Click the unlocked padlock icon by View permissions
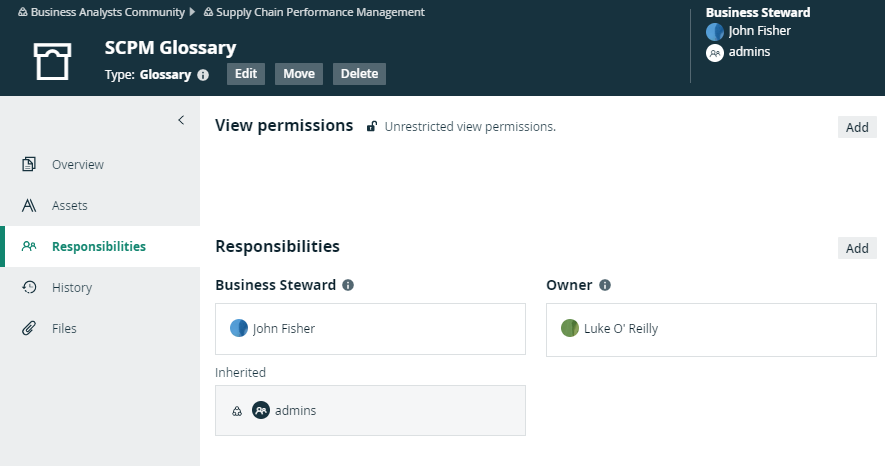Image resolution: width=885 pixels, height=466 pixels. 371,127
